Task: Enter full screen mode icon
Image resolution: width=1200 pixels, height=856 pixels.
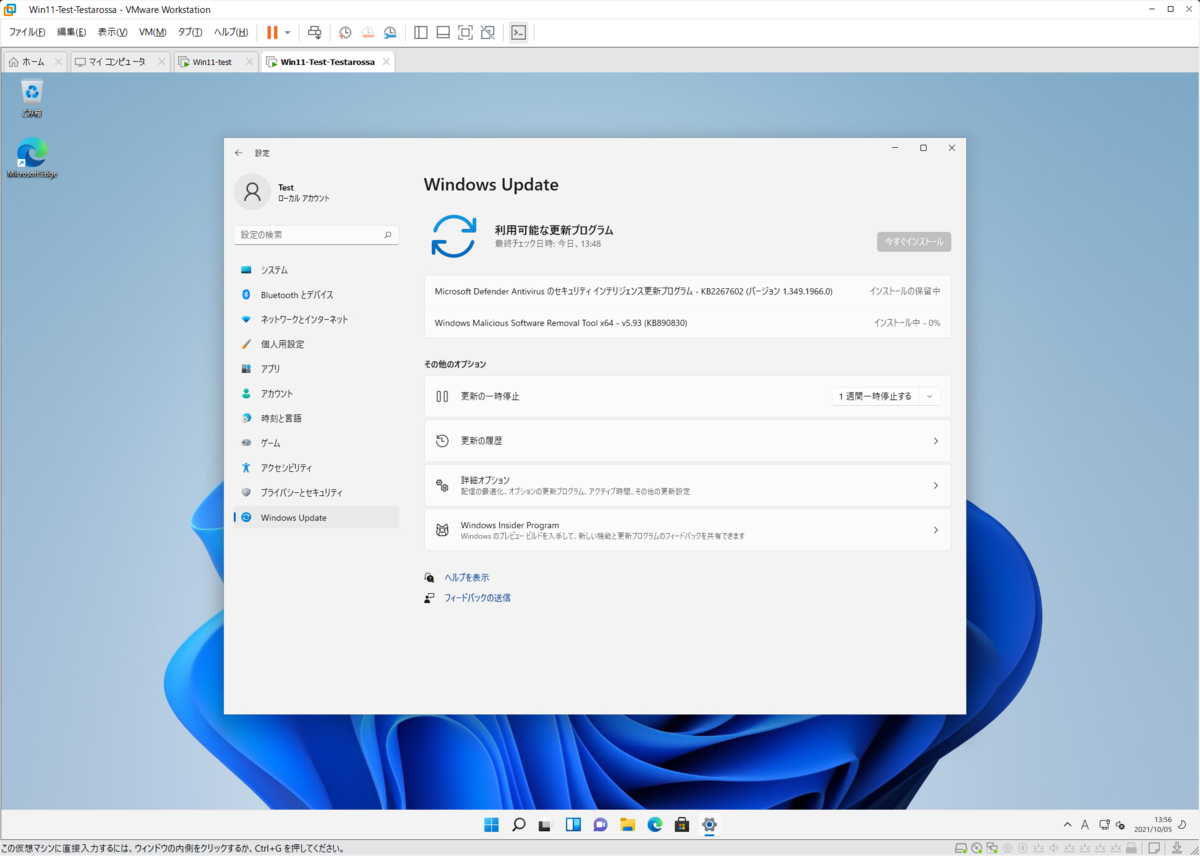Action: pos(465,32)
